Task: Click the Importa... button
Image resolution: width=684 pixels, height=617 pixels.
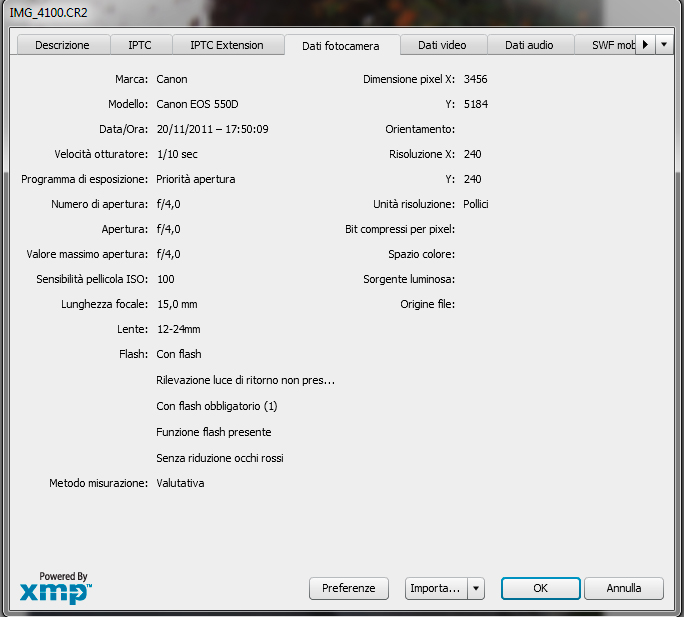Action: 436,588
